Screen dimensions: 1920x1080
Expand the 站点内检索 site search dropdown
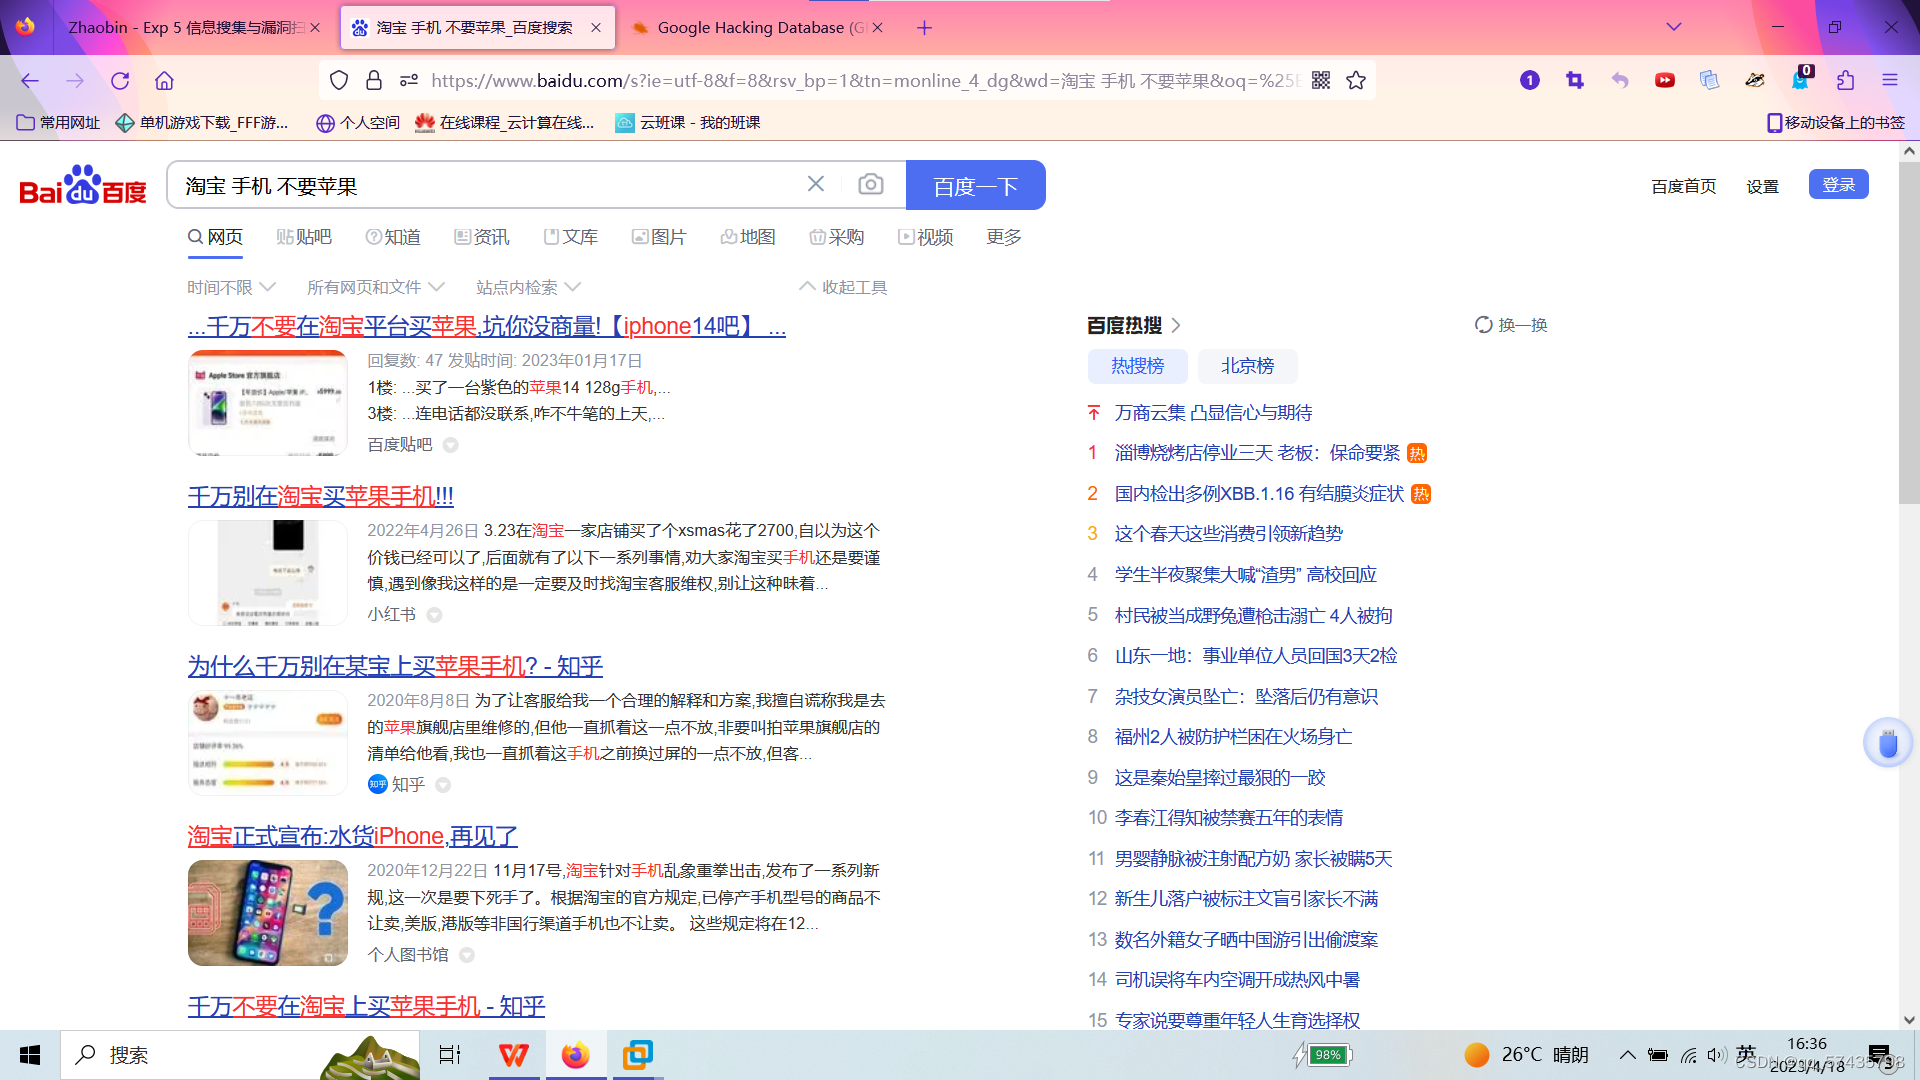pos(528,288)
